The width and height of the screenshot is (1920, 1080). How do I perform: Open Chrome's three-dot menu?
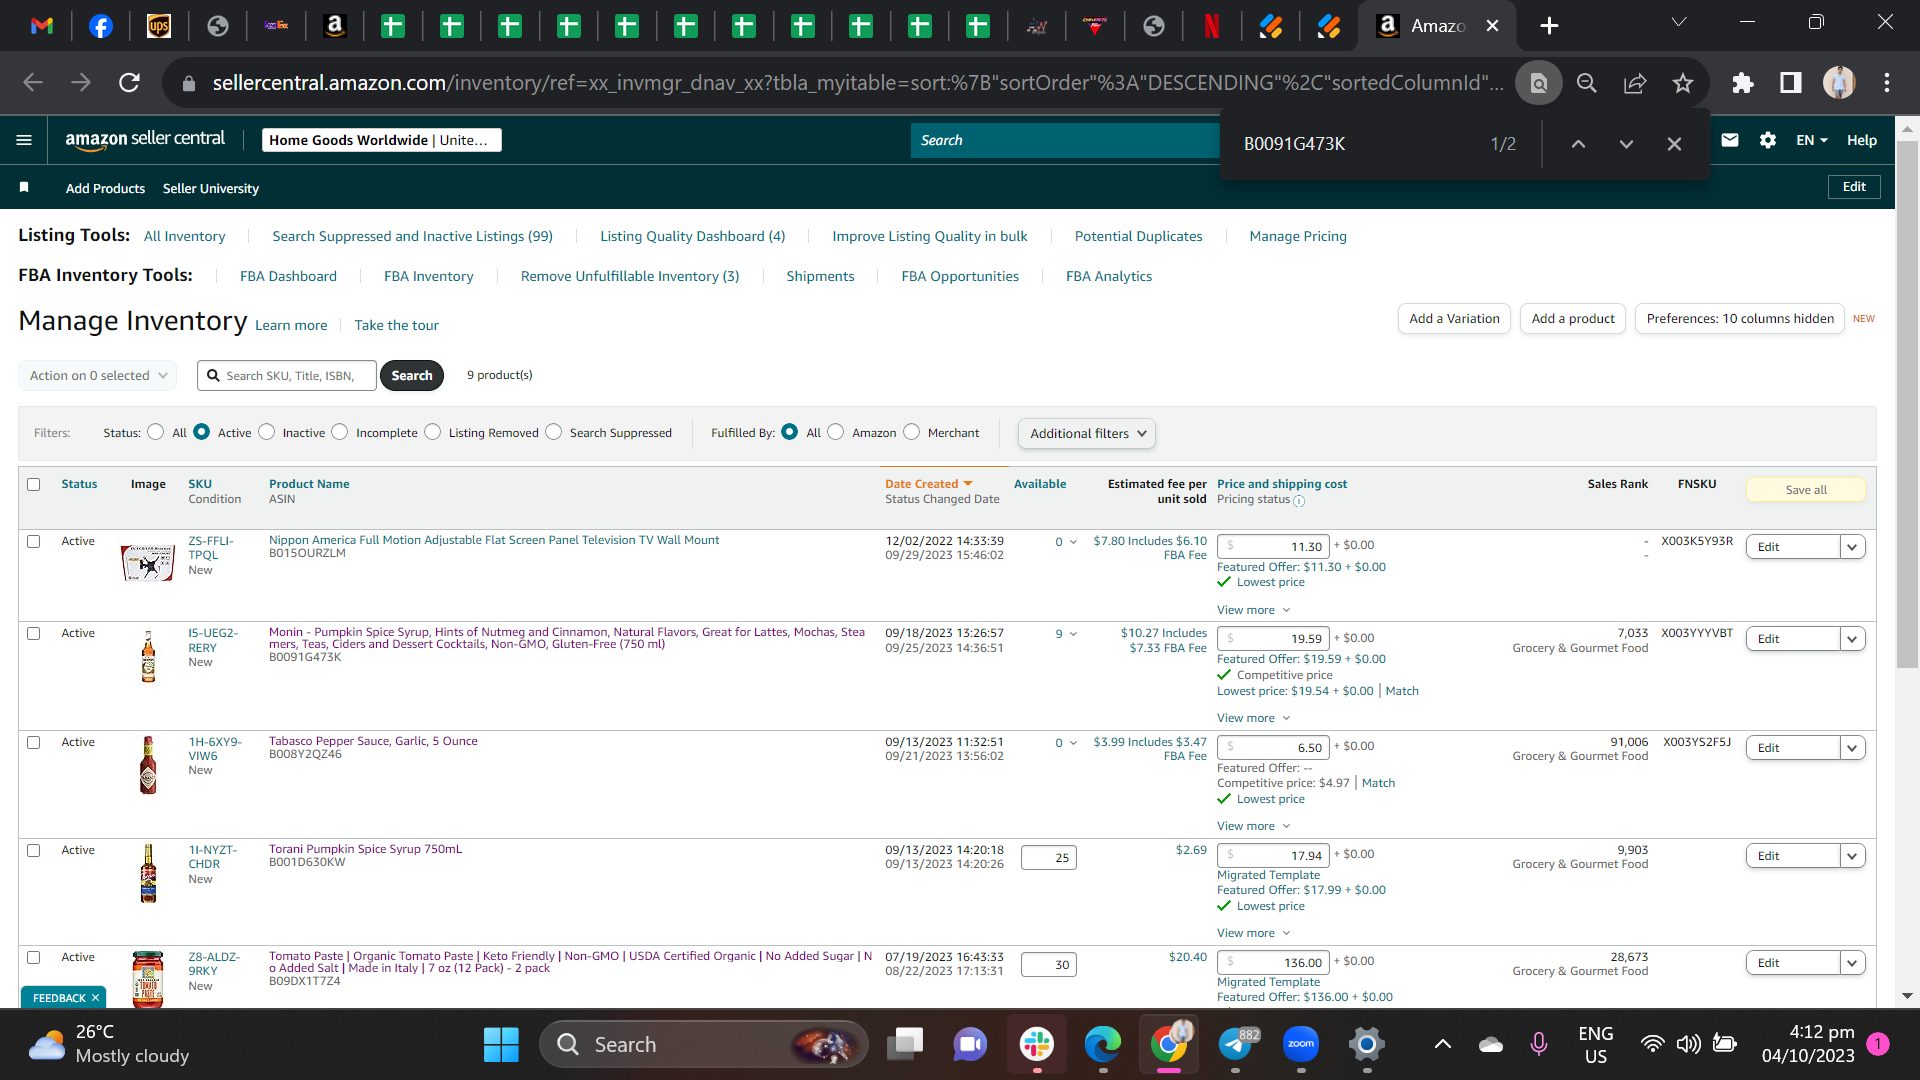pyautogui.click(x=1887, y=83)
